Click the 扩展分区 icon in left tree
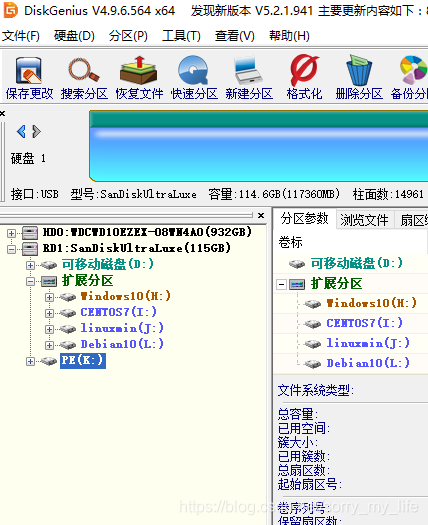This screenshot has height=525, width=428. [49, 281]
